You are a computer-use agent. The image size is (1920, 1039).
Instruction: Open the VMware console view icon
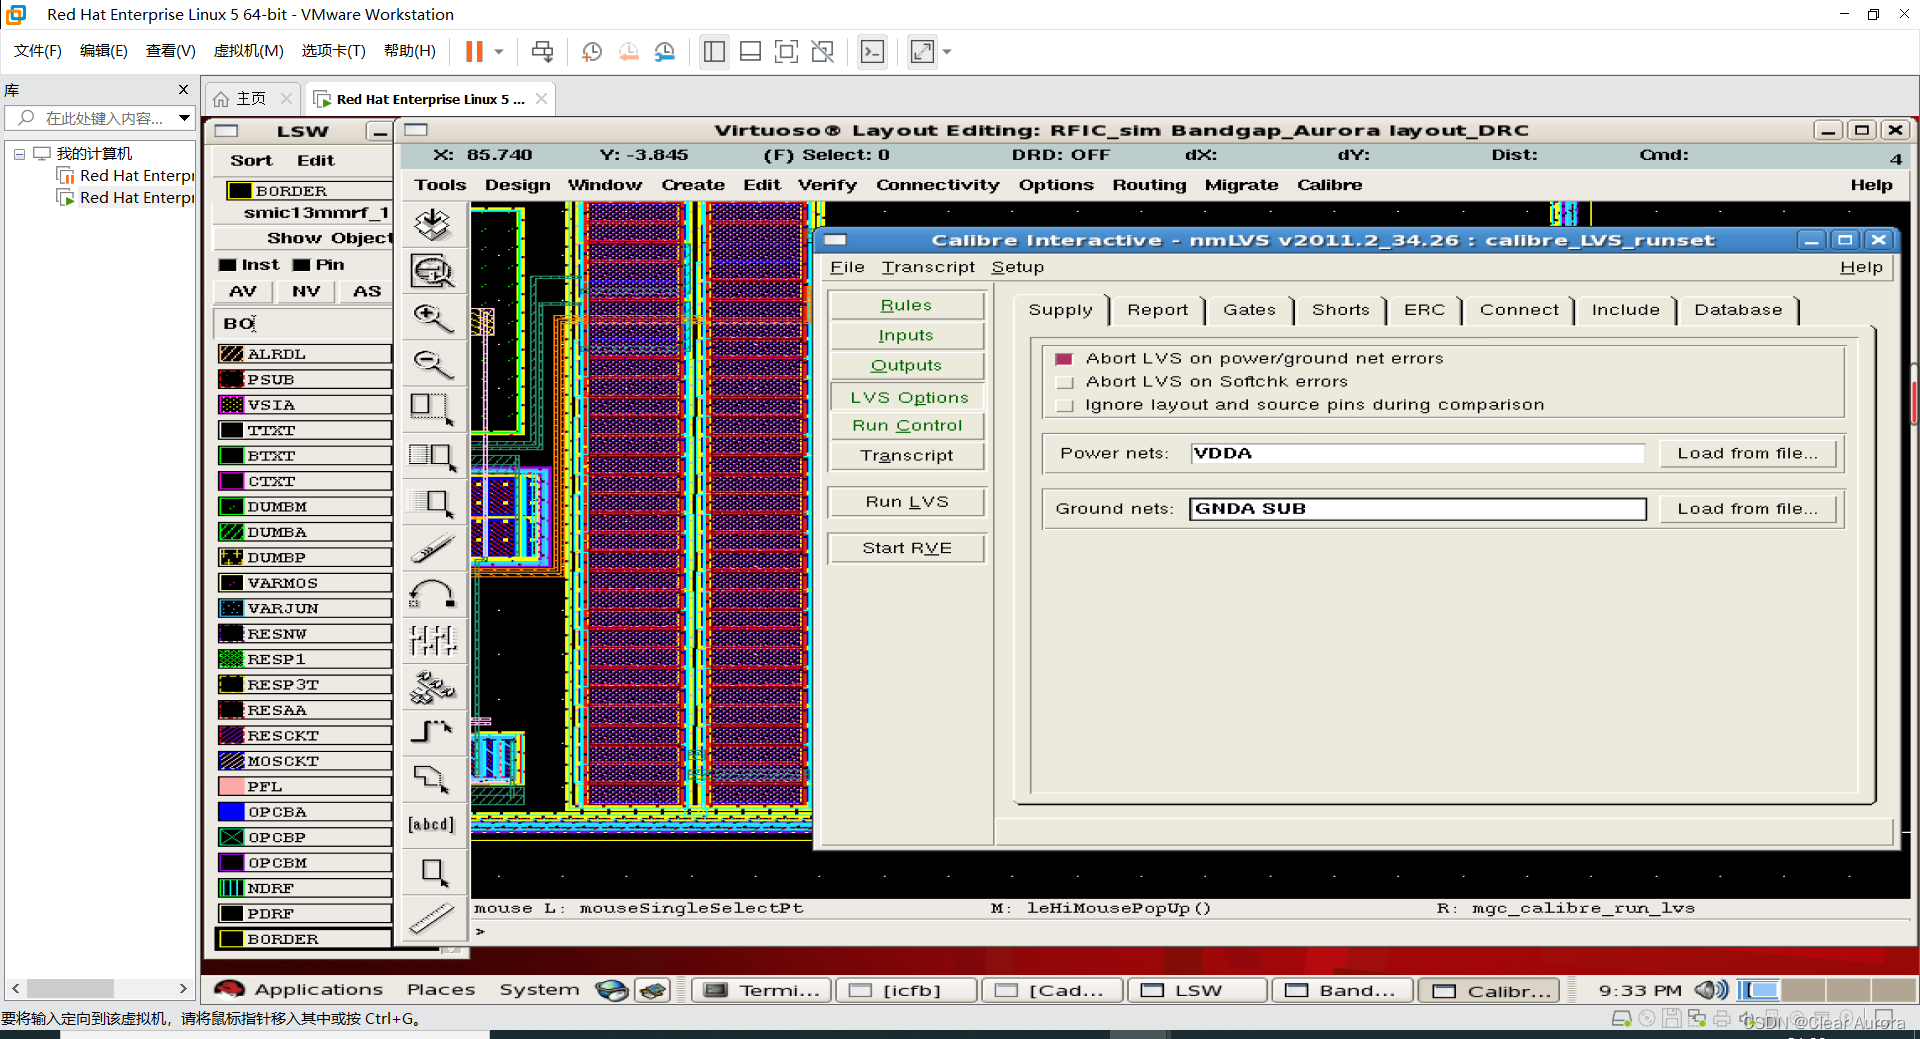(x=872, y=51)
